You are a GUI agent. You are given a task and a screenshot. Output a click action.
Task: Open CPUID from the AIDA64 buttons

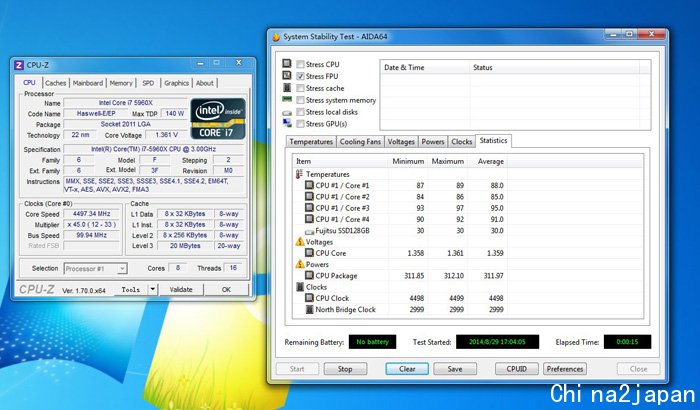click(517, 369)
